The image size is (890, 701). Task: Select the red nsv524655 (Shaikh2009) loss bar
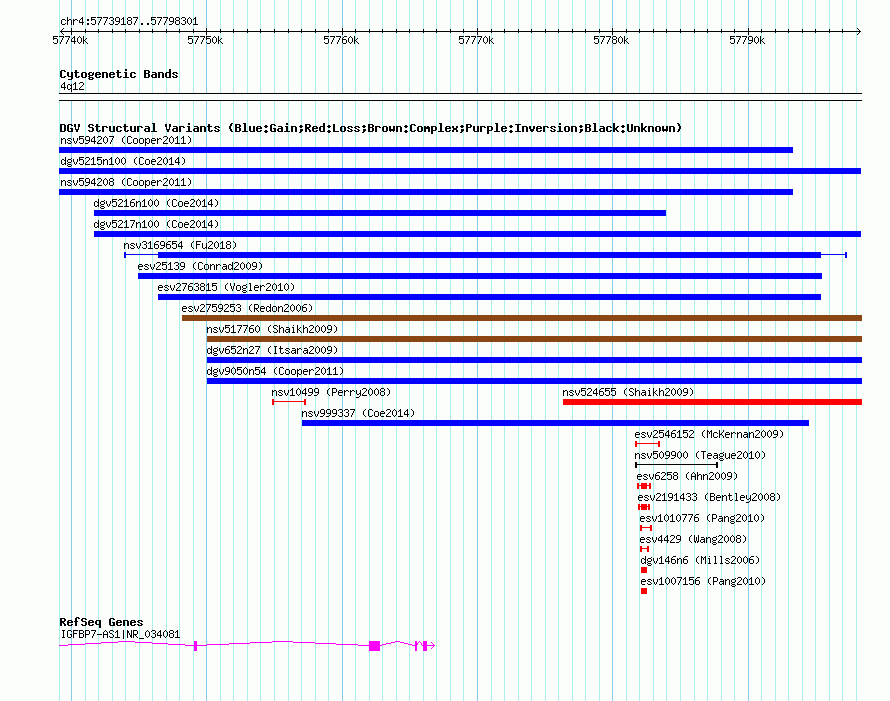[x=712, y=402]
